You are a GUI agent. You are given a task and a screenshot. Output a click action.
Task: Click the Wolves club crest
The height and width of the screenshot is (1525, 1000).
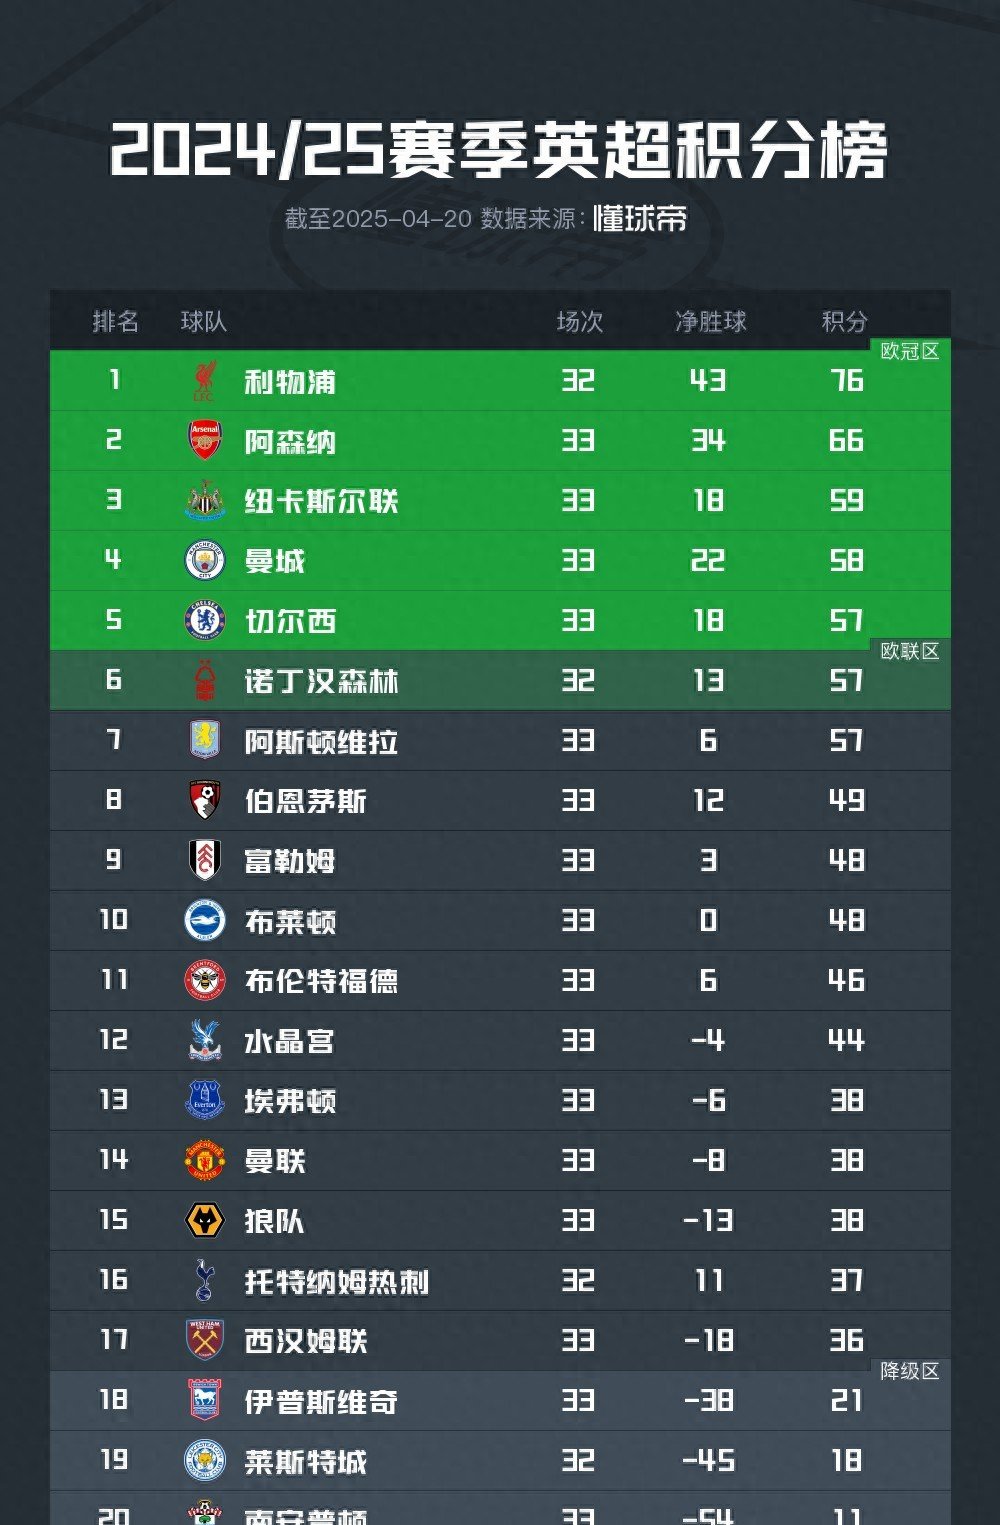tap(204, 1220)
